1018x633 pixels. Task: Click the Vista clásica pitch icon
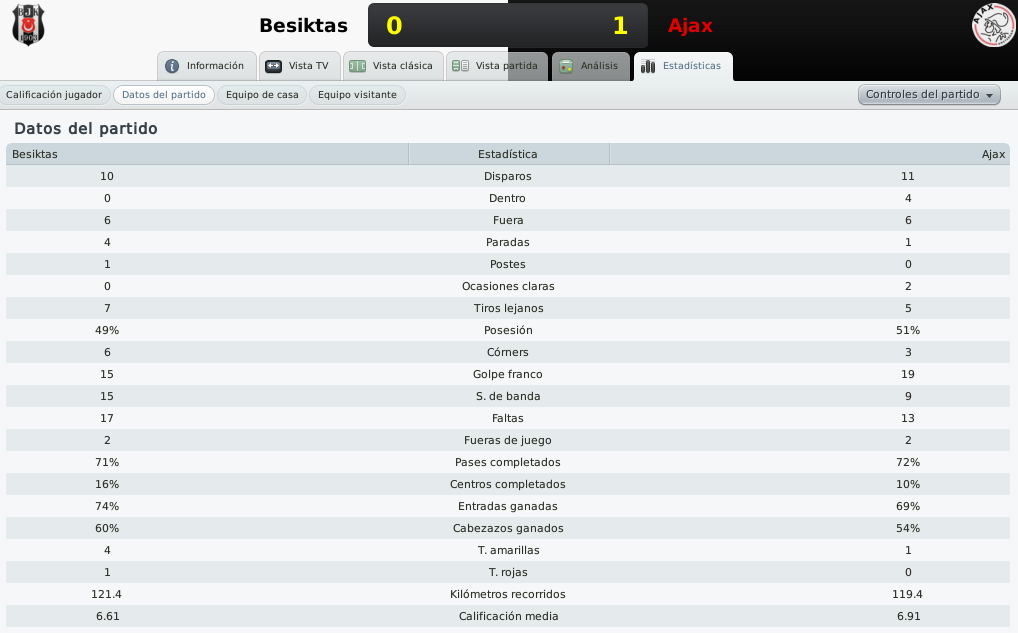358,66
